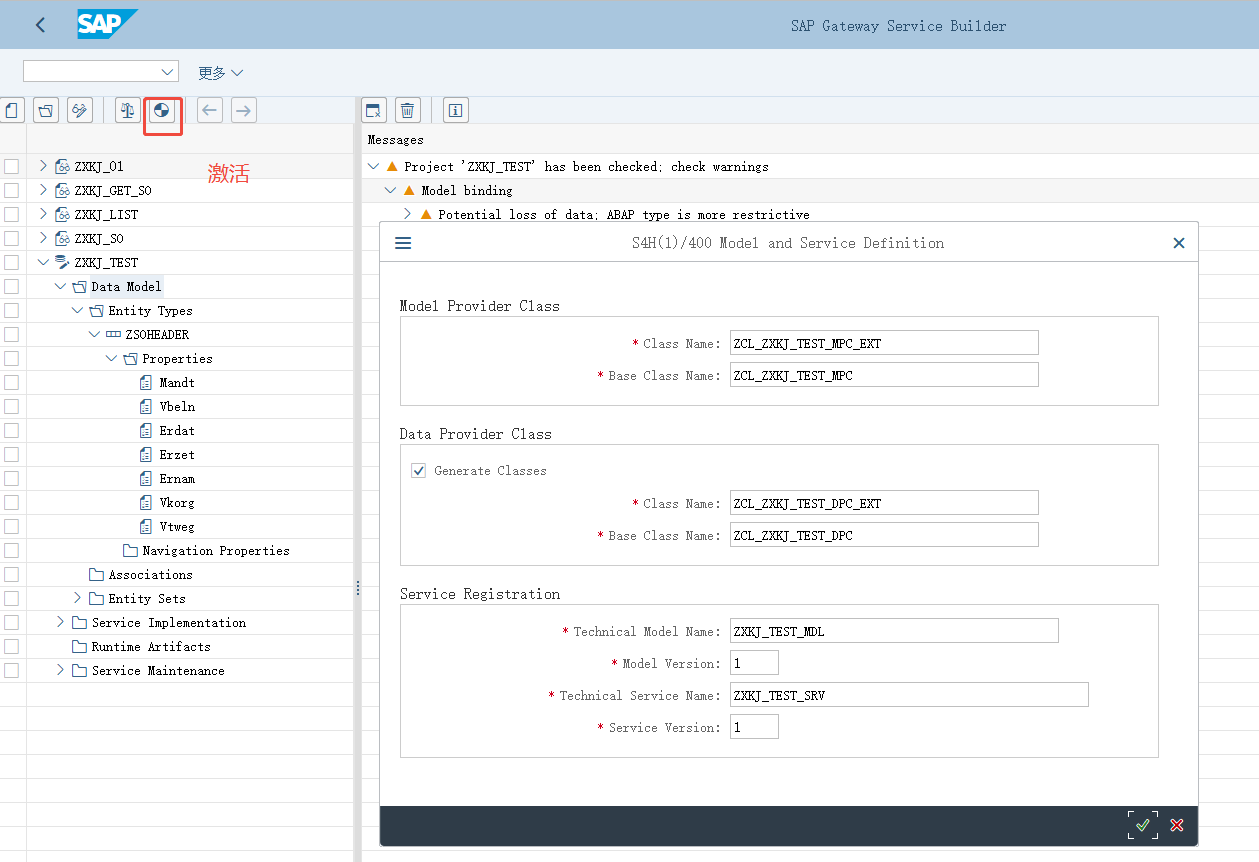Select the ZXKJ_LIST project label

point(106,214)
